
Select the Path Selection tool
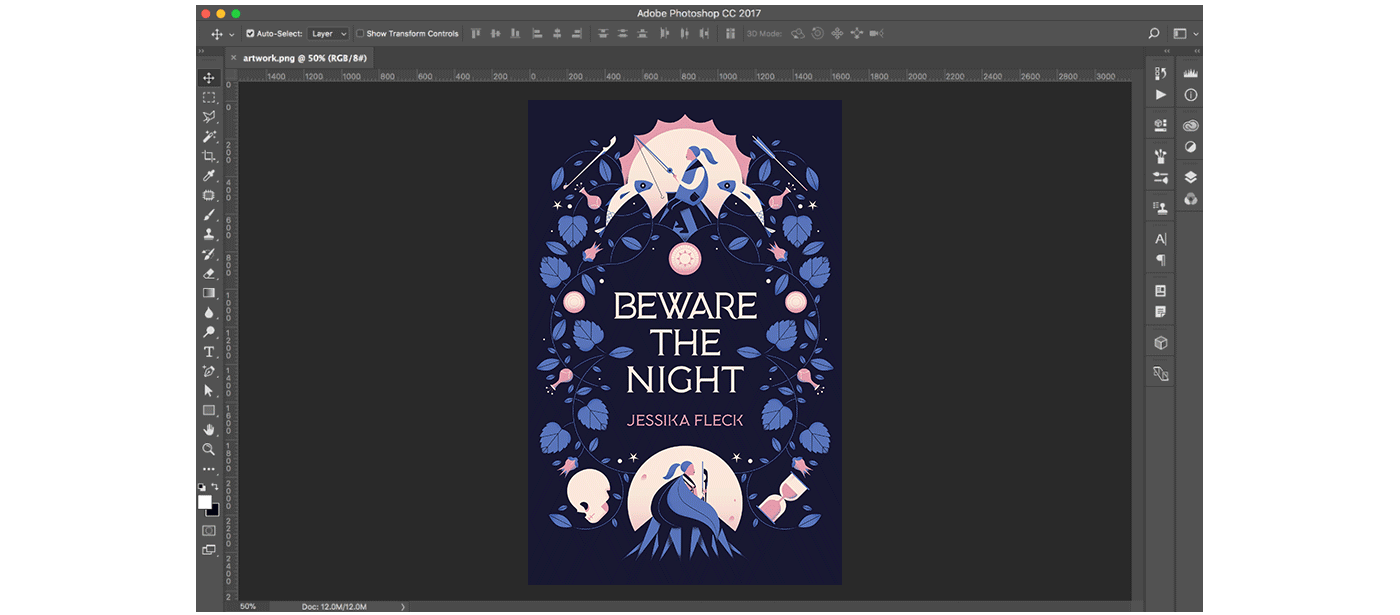(x=209, y=391)
